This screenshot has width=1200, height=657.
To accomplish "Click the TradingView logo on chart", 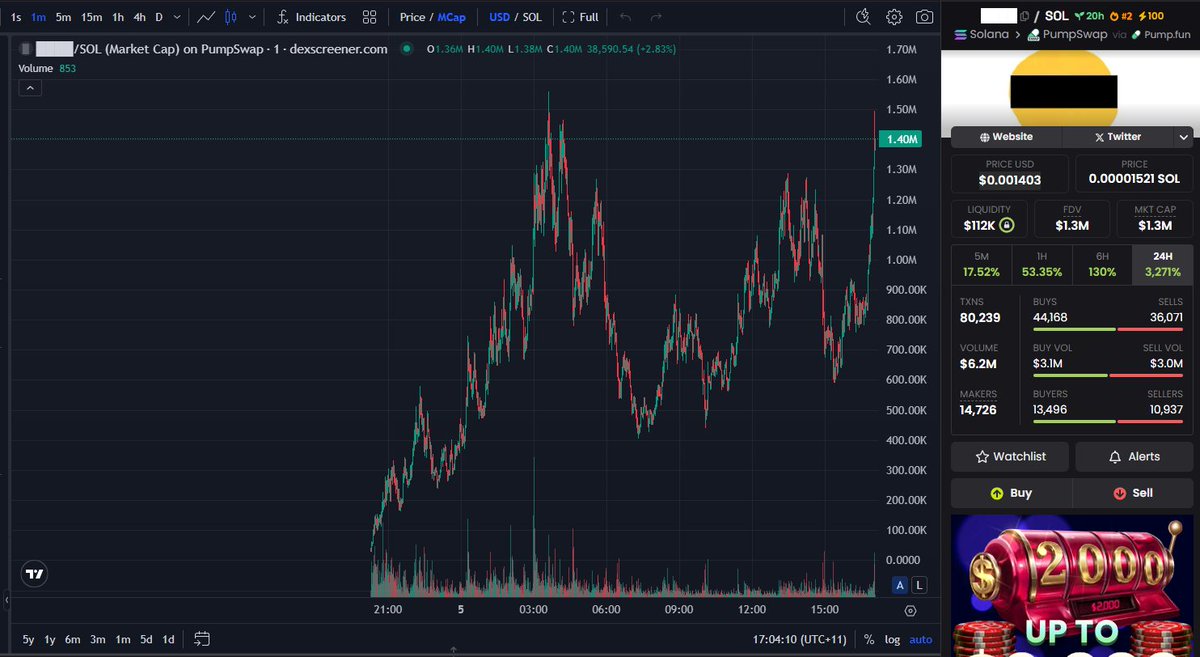I will pyautogui.click(x=35, y=574).
